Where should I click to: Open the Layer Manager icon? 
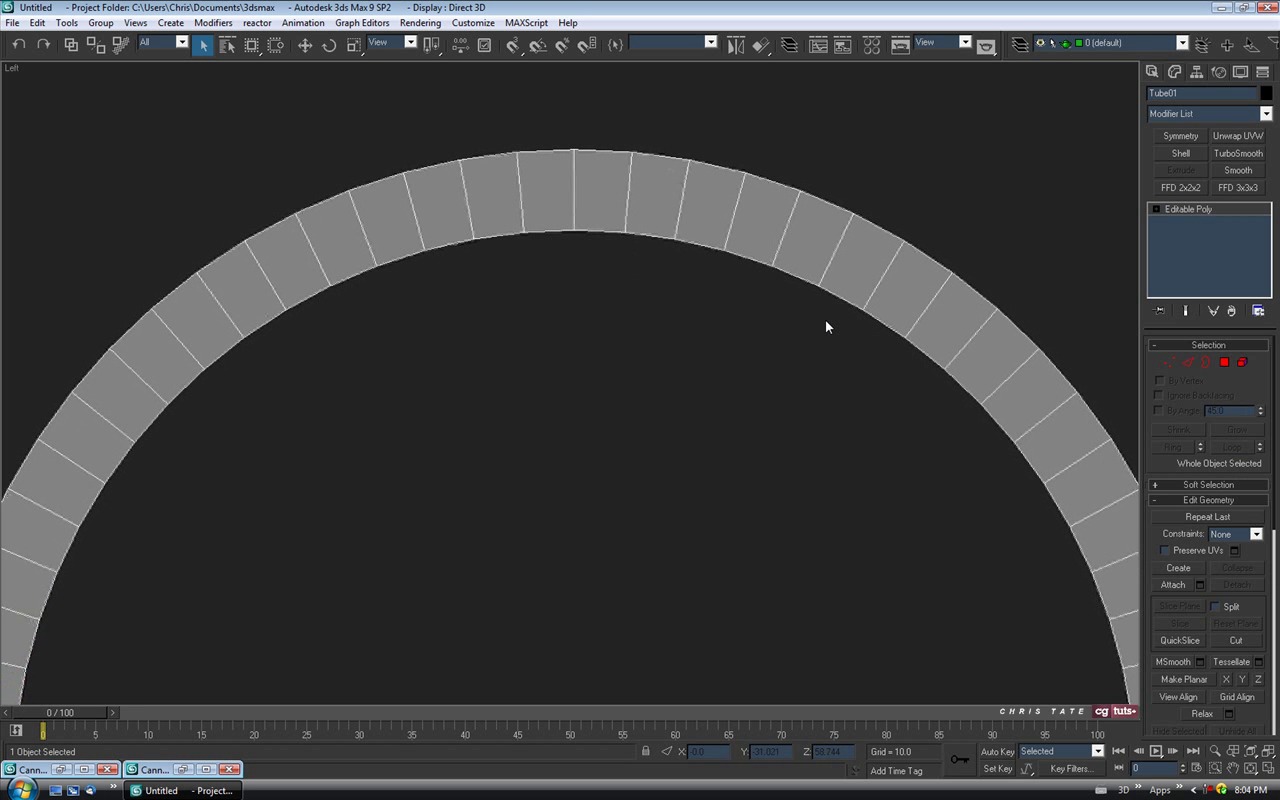(x=790, y=45)
